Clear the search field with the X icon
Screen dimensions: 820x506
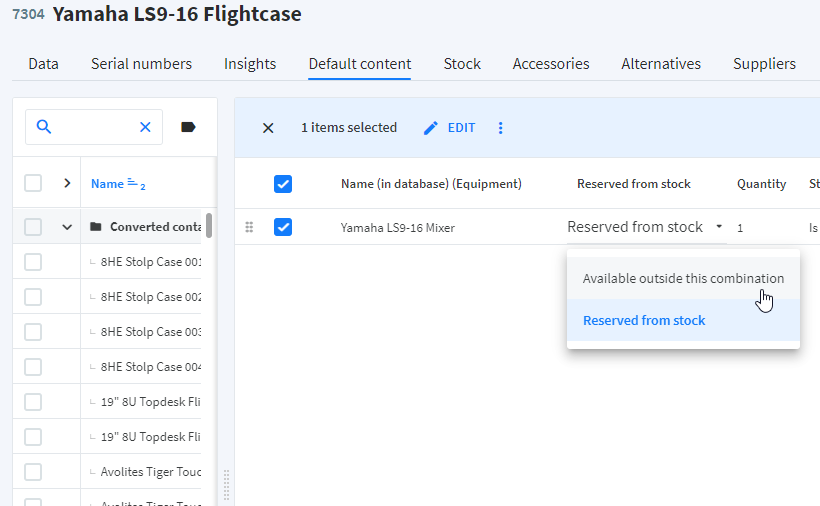[145, 126]
